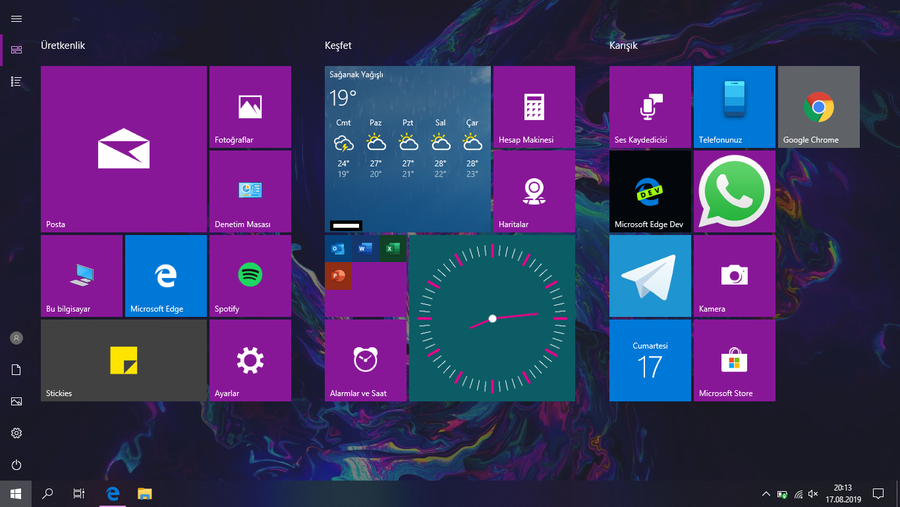
Task: Open Word in the Office folder tile
Action: pos(365,249)
